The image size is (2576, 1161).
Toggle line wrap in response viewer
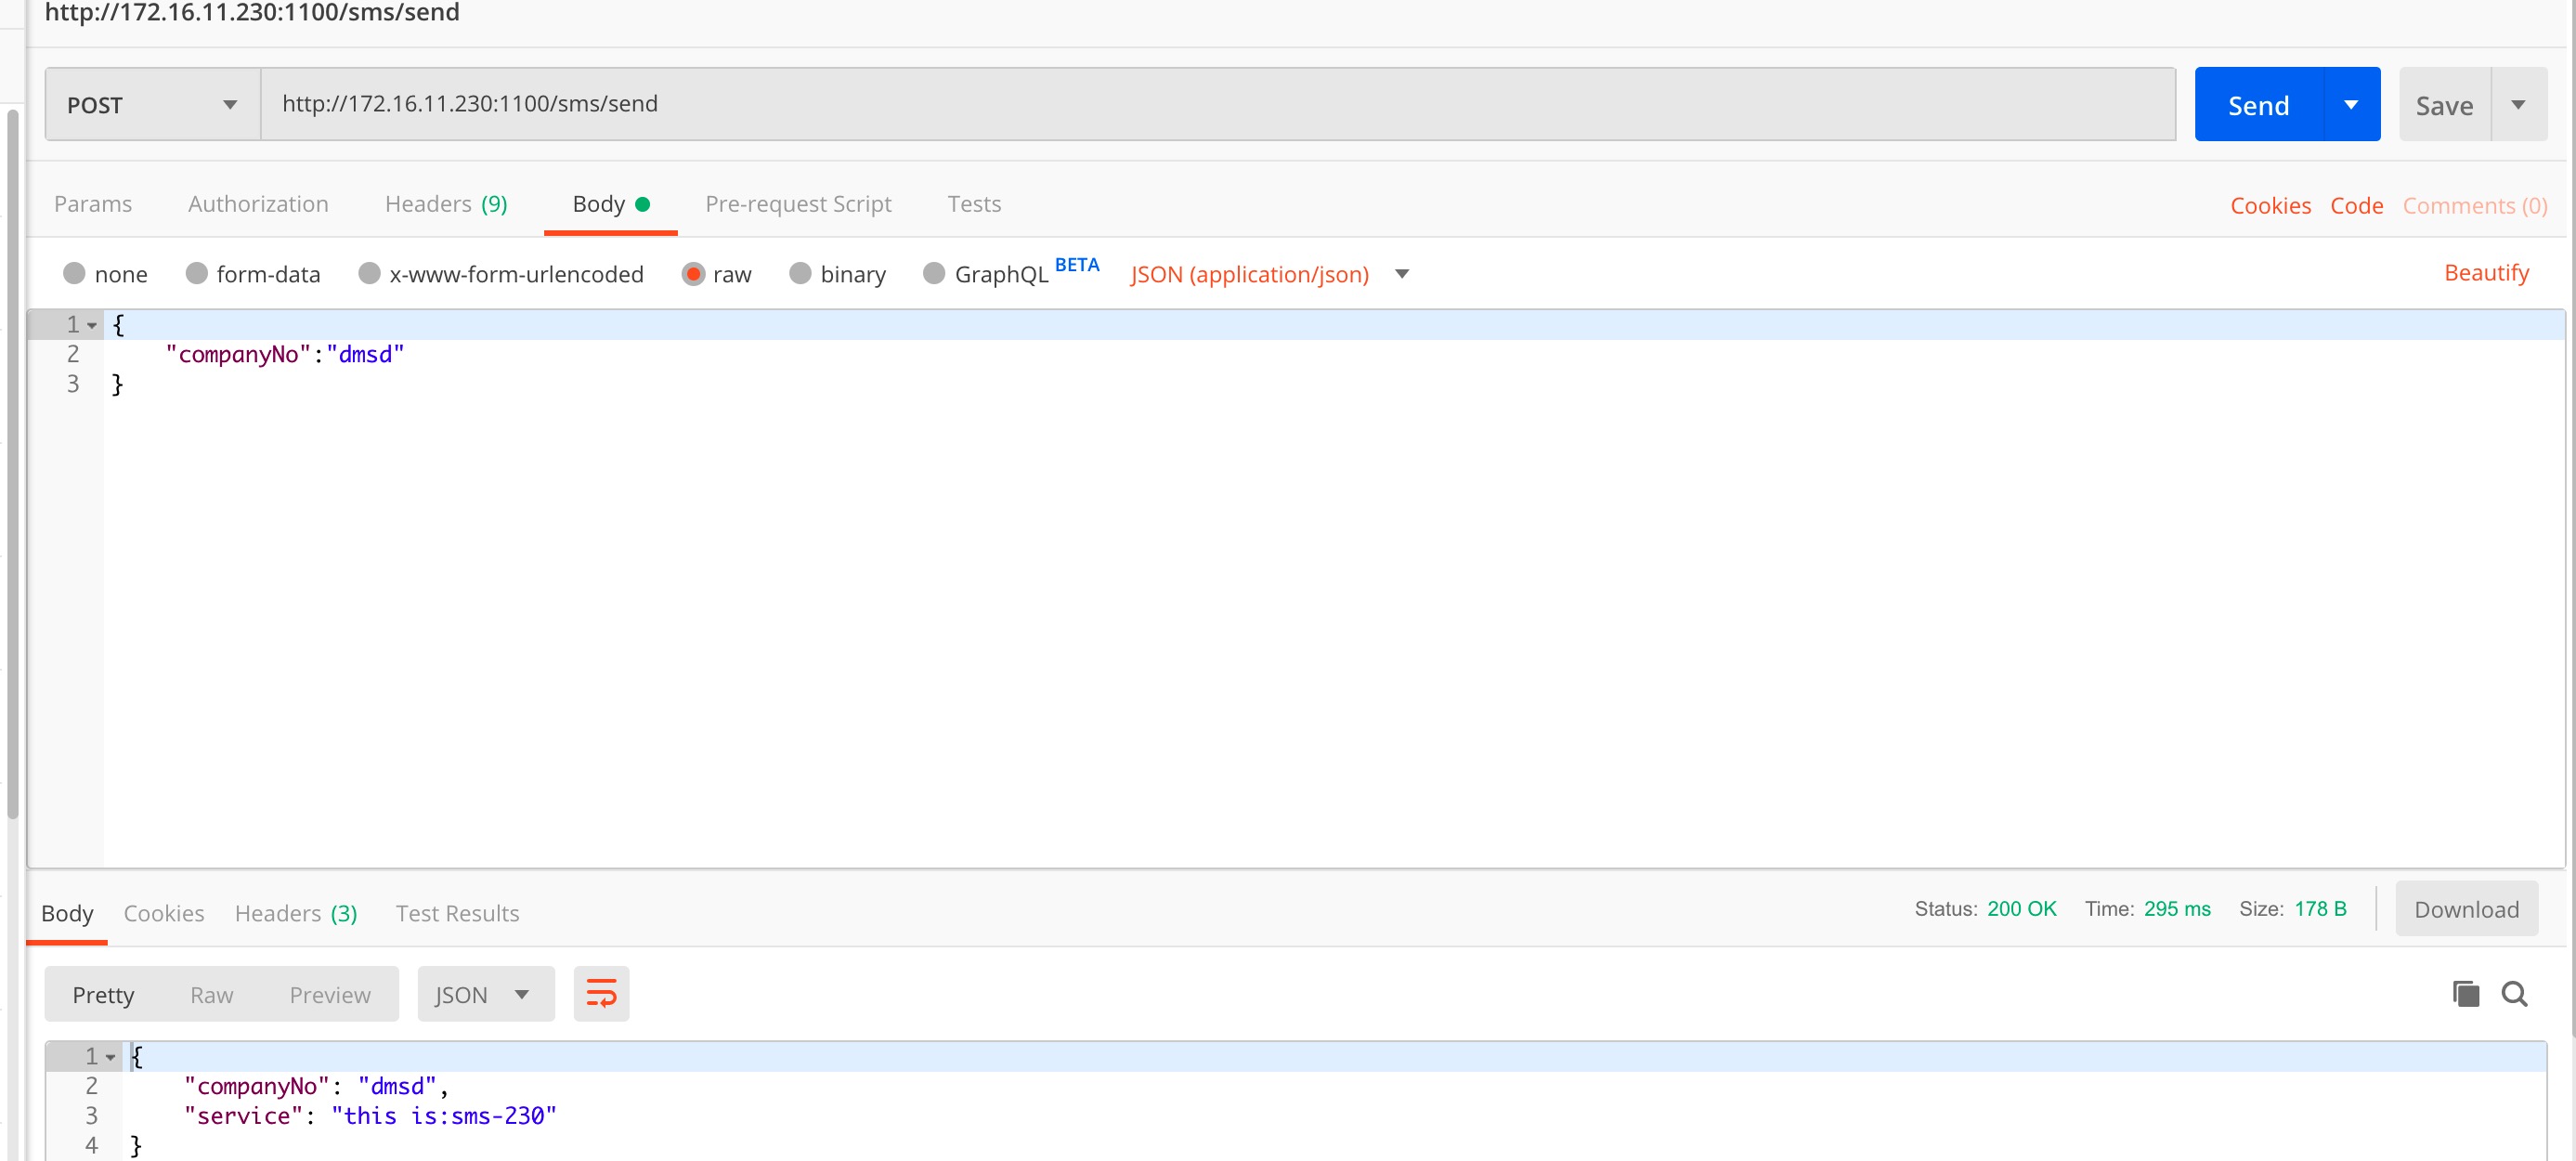[601, 994]
